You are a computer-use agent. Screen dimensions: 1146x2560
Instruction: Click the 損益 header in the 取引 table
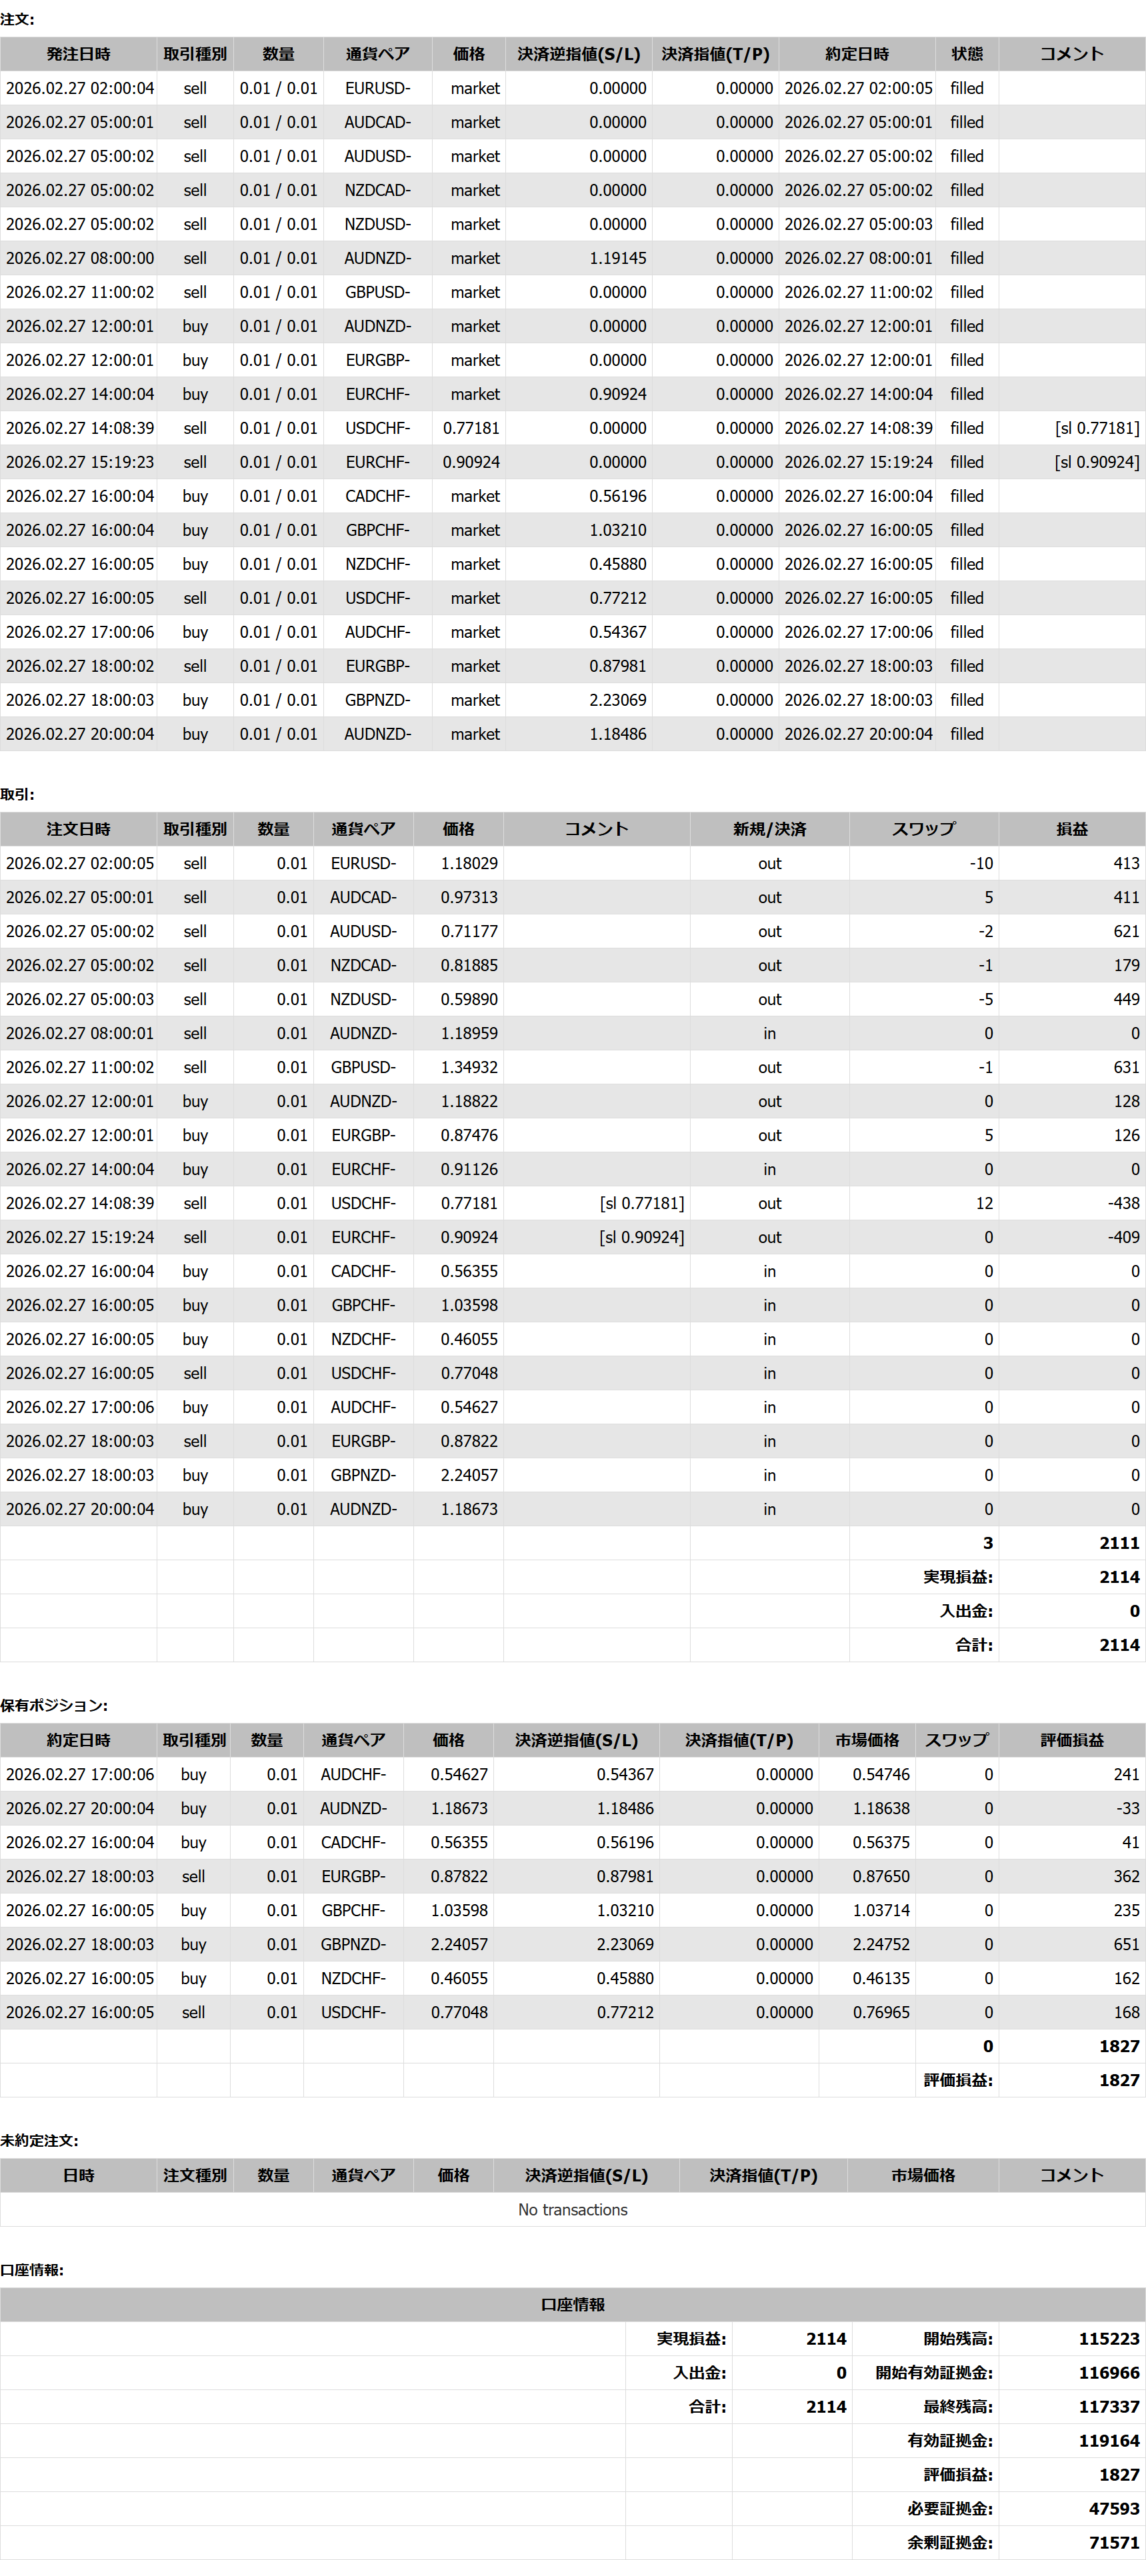[x=1071, y=829]
